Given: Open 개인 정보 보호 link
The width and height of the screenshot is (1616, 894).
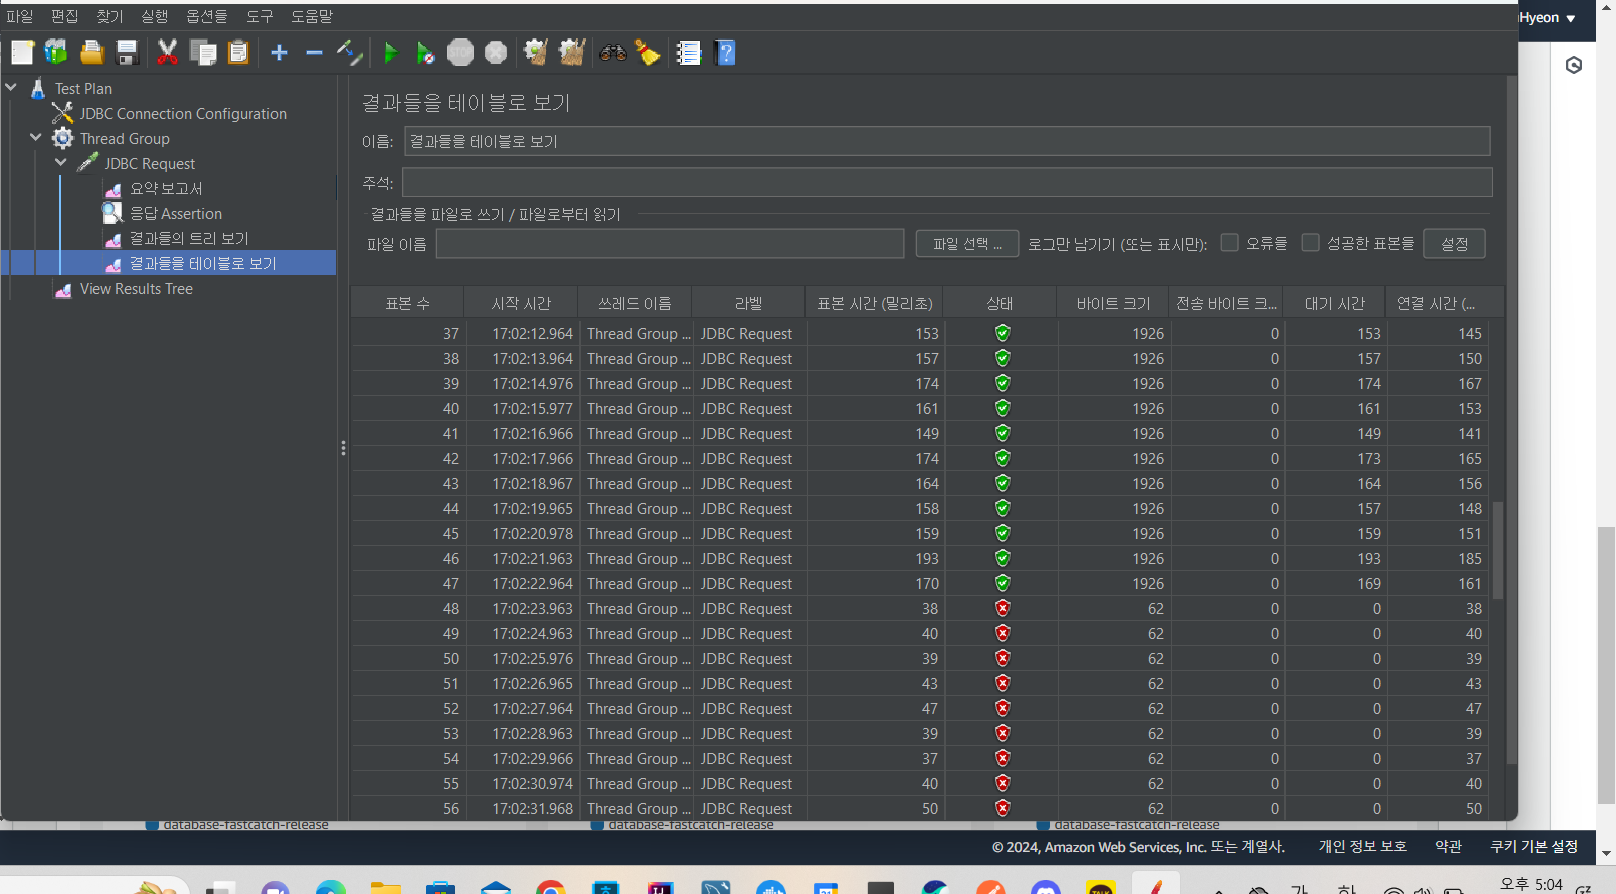Looking at the screenshot, I should [1362, 846].
